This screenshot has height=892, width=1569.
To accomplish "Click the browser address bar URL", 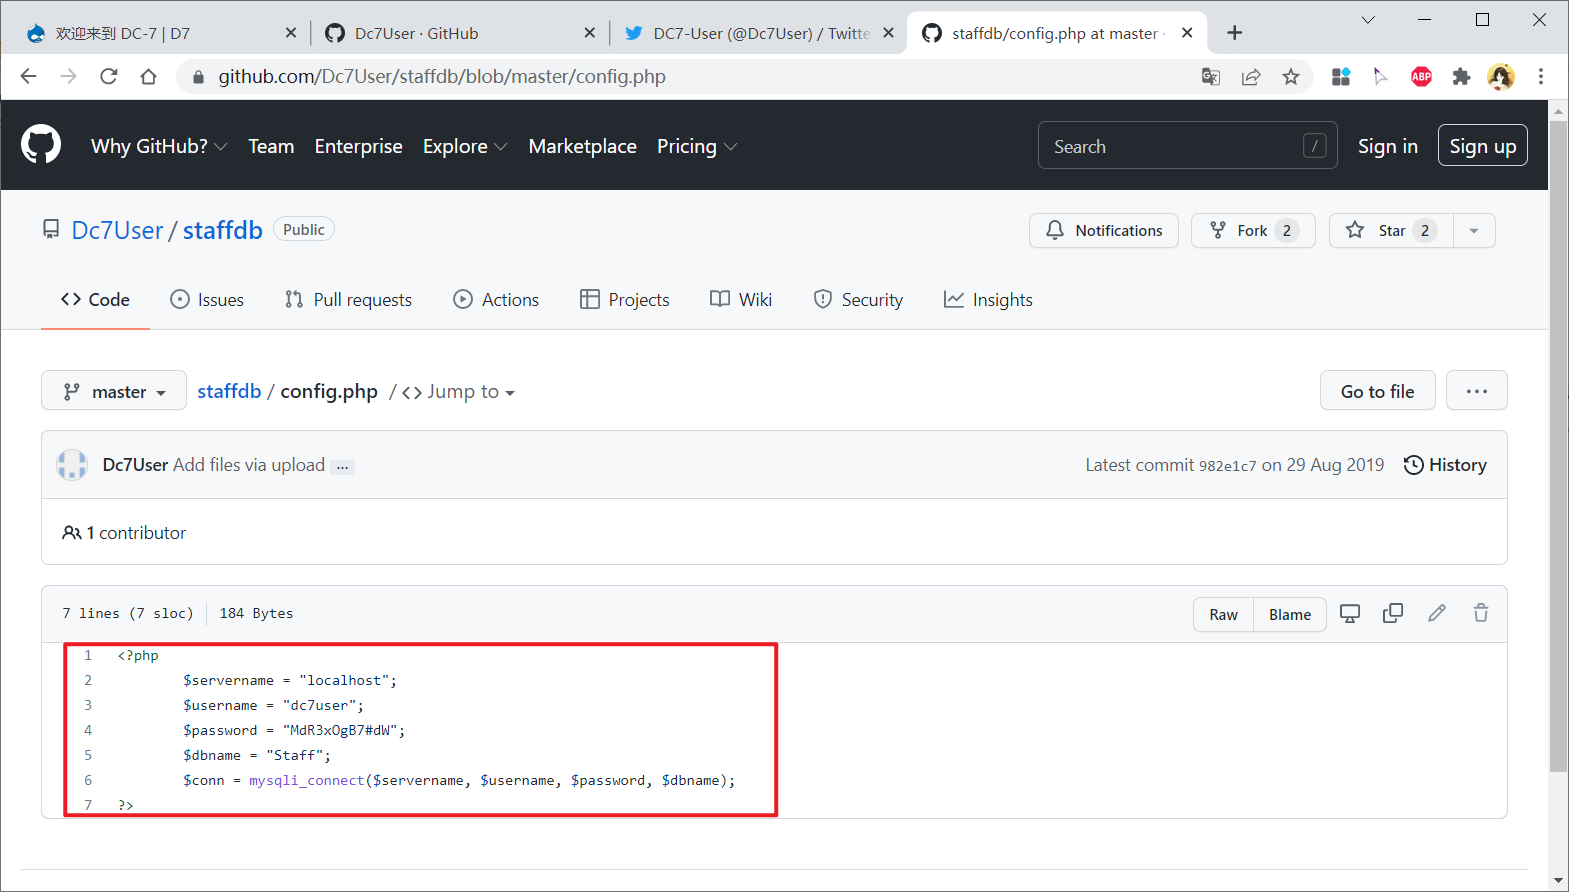I will 442,76.
